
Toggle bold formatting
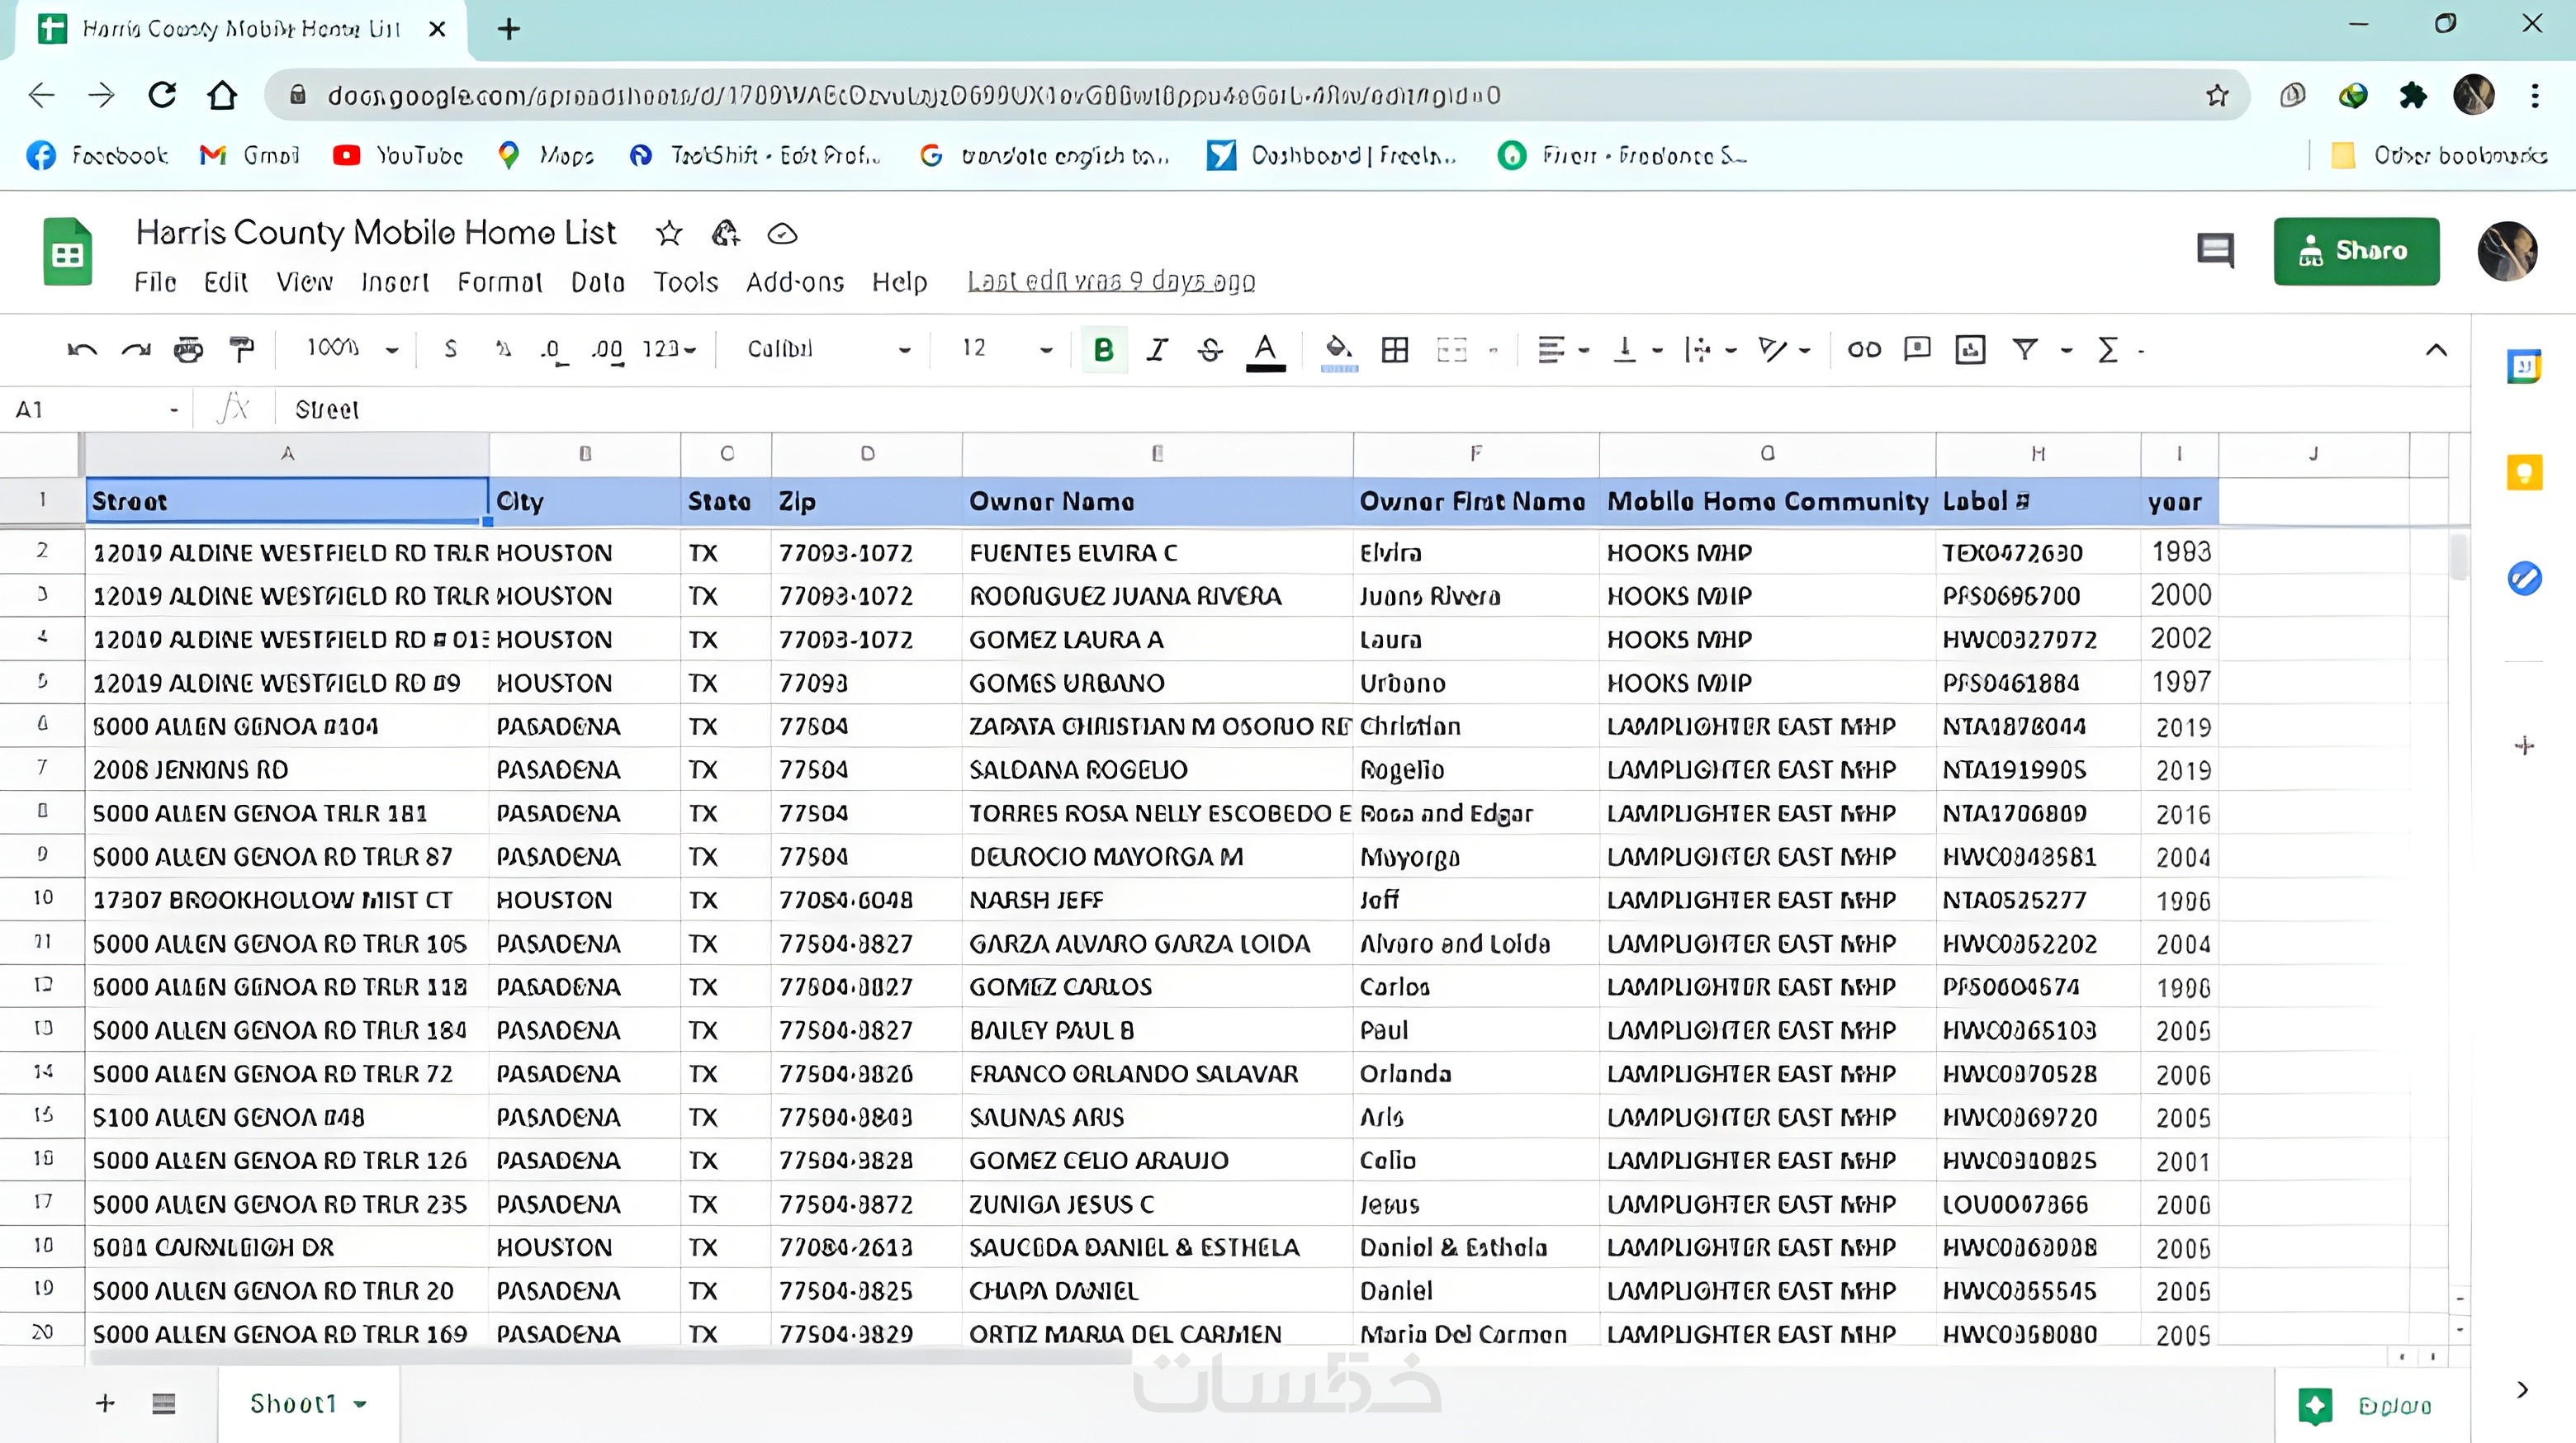[1103, 349]
